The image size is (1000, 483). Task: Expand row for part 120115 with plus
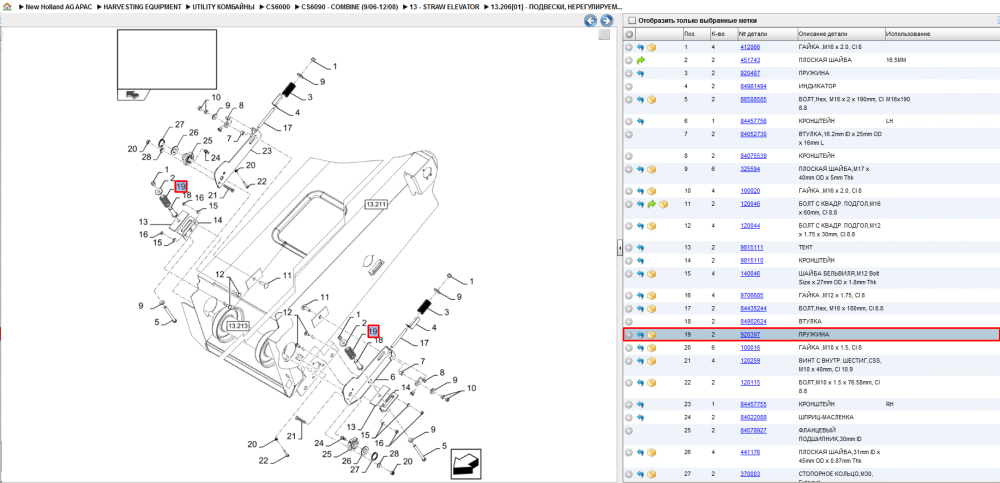coord(629,383)
